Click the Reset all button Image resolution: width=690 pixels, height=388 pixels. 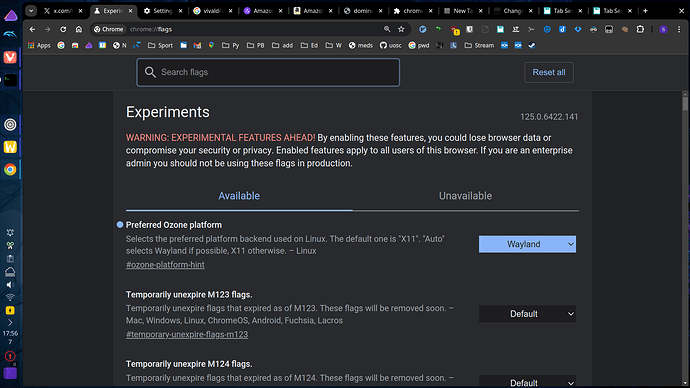[x=549, y=72]
